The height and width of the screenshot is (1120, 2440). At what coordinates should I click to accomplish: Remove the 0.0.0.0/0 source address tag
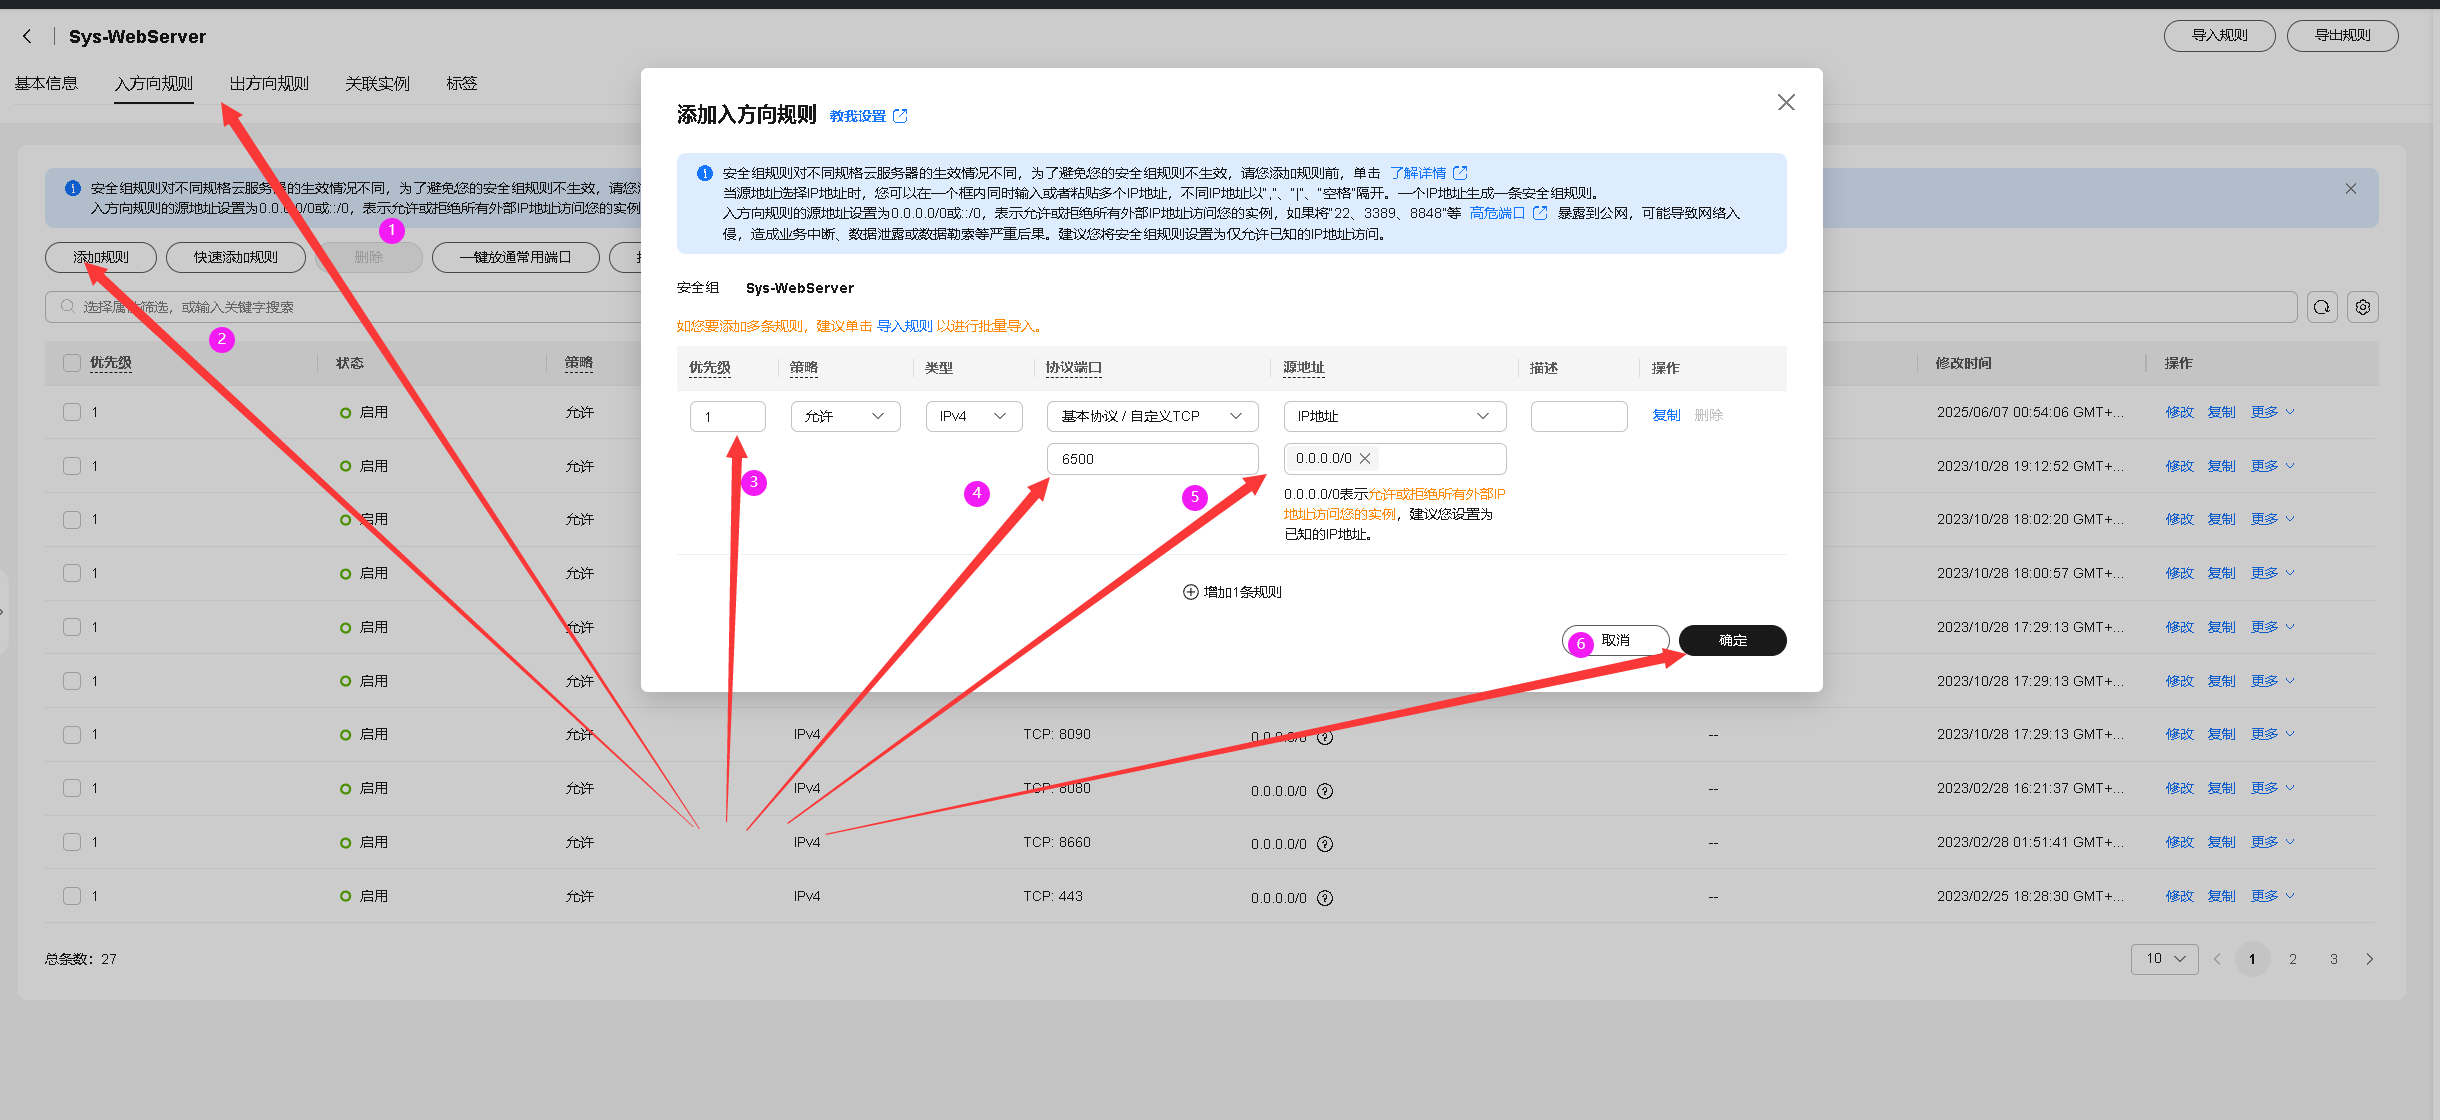tap(1365, 459)
